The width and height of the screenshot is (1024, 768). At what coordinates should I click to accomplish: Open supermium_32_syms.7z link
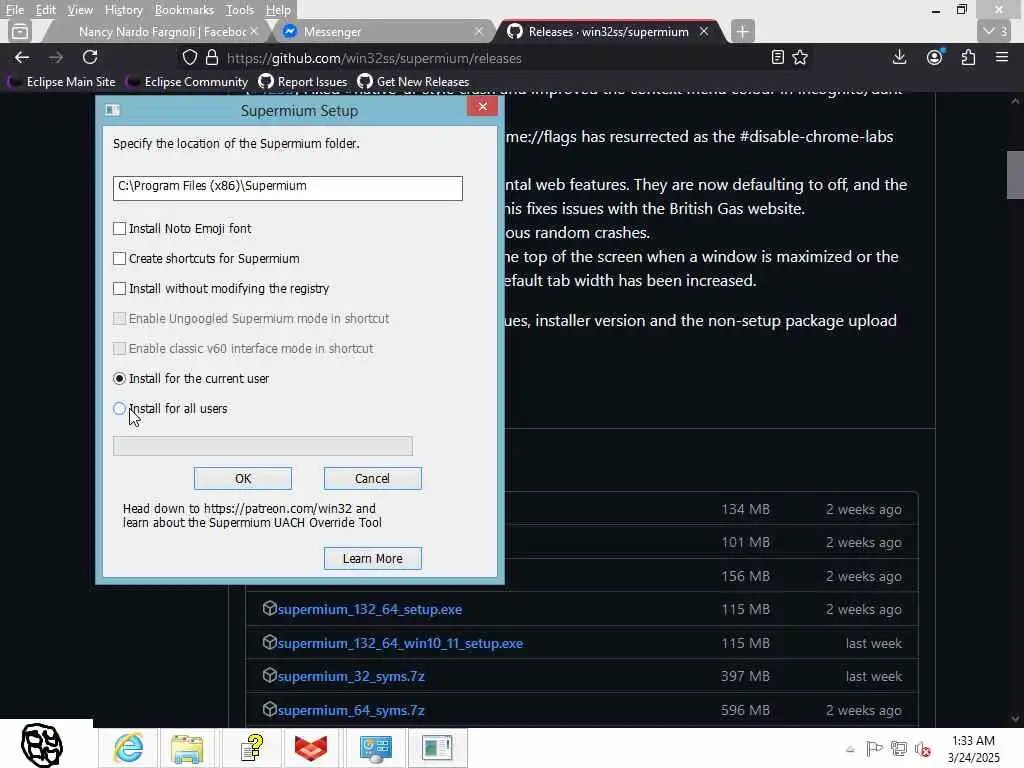click(351, 677)
